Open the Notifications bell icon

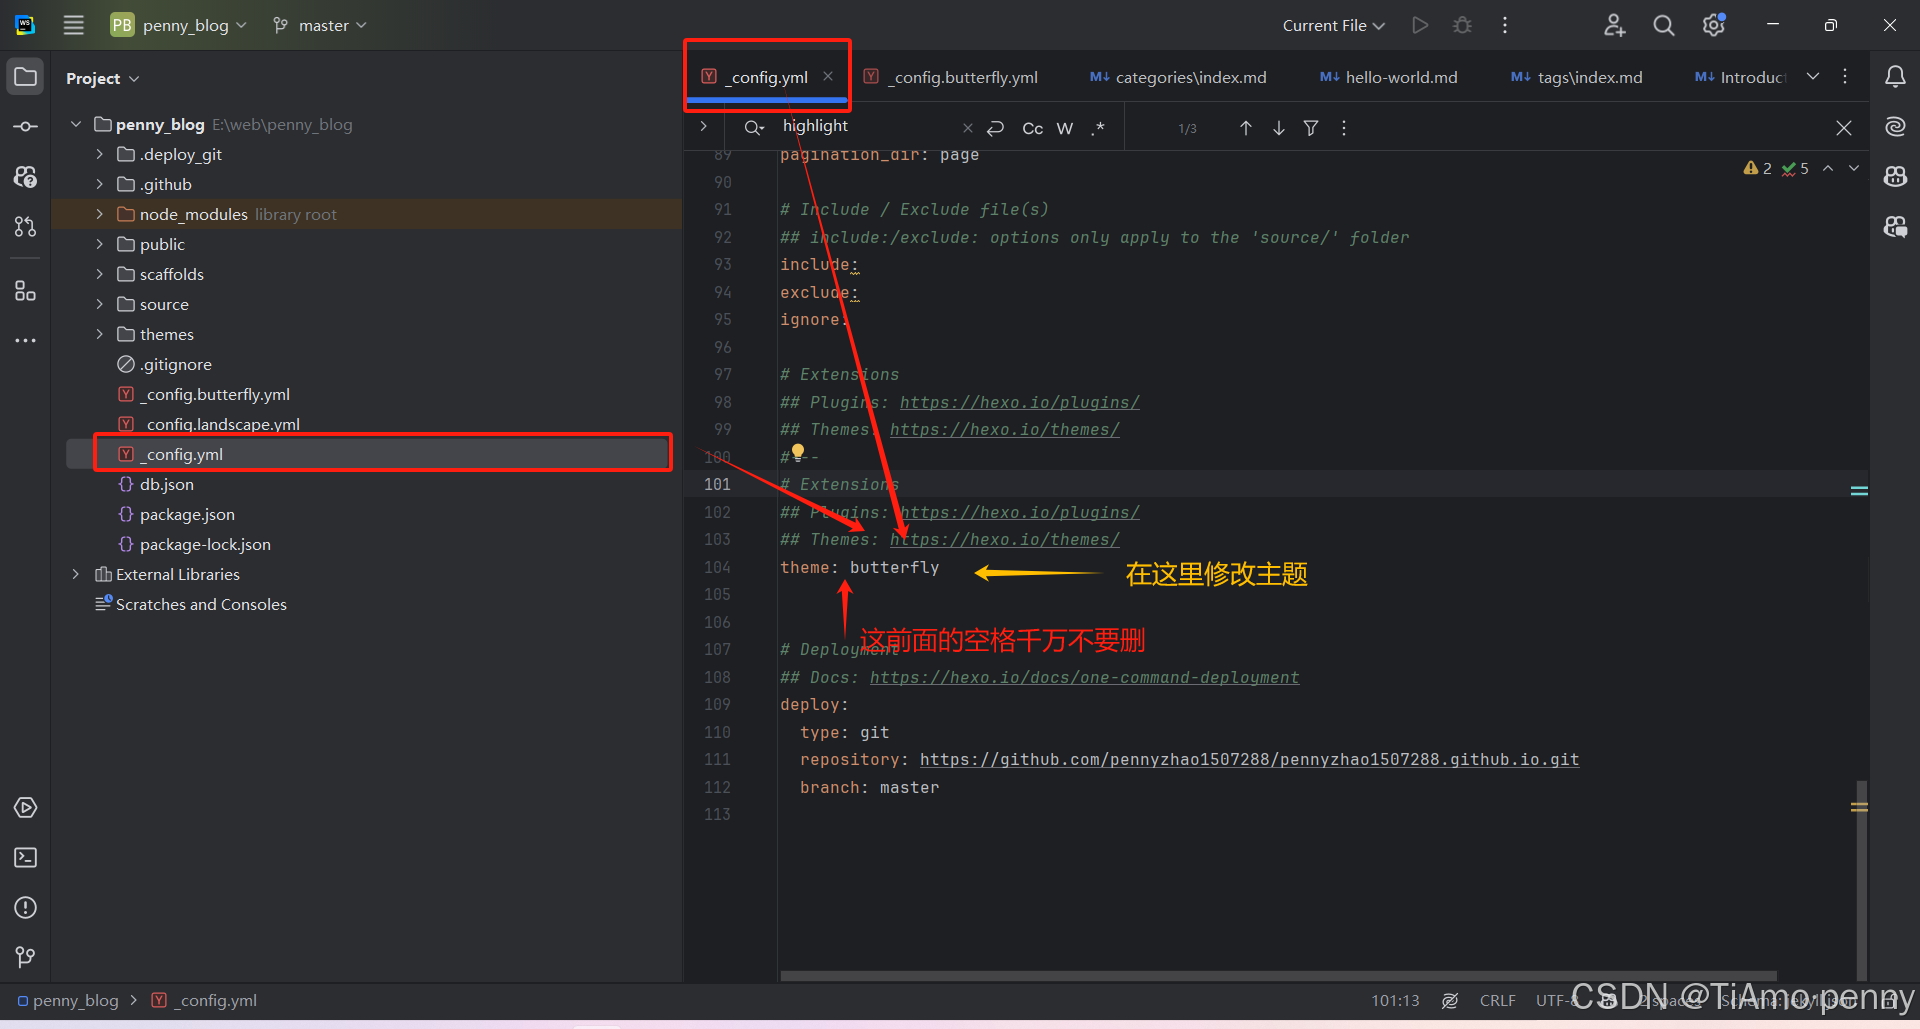pos(1895,77)
